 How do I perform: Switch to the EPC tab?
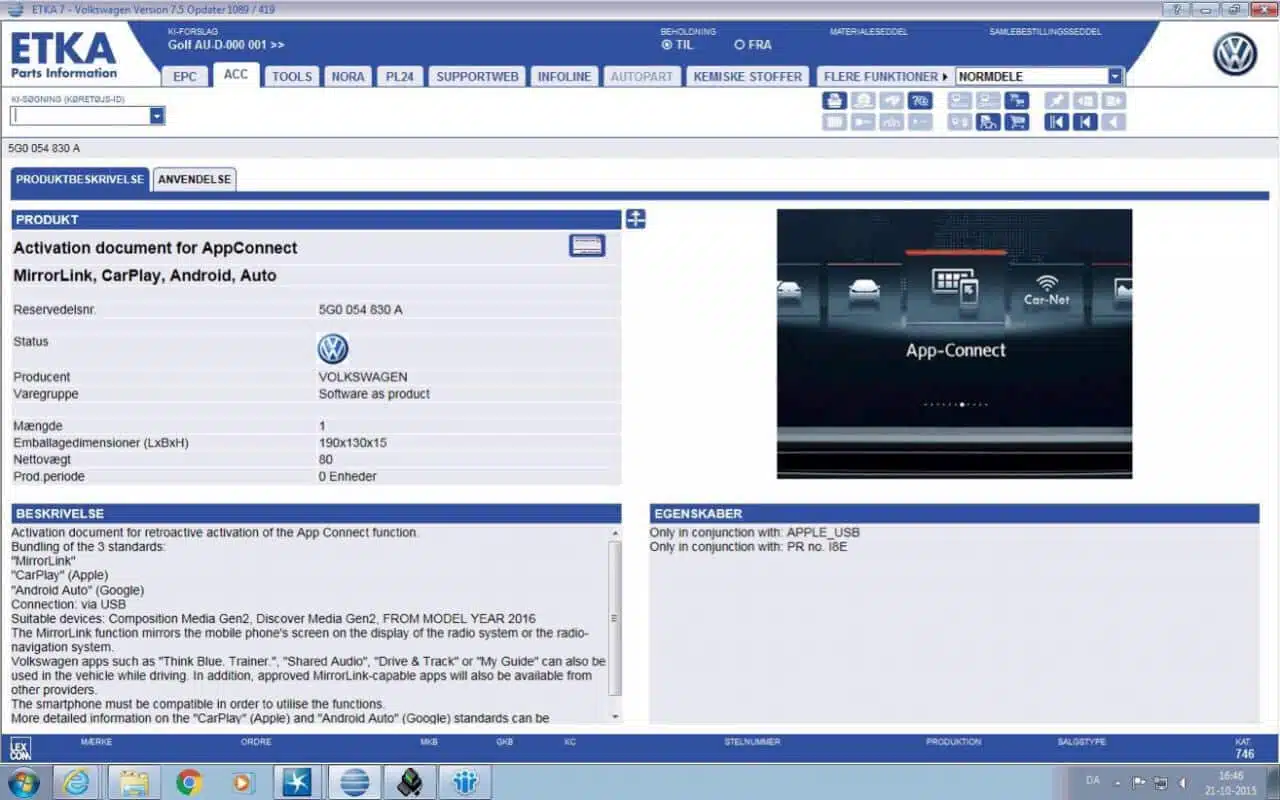click(185, 76)
